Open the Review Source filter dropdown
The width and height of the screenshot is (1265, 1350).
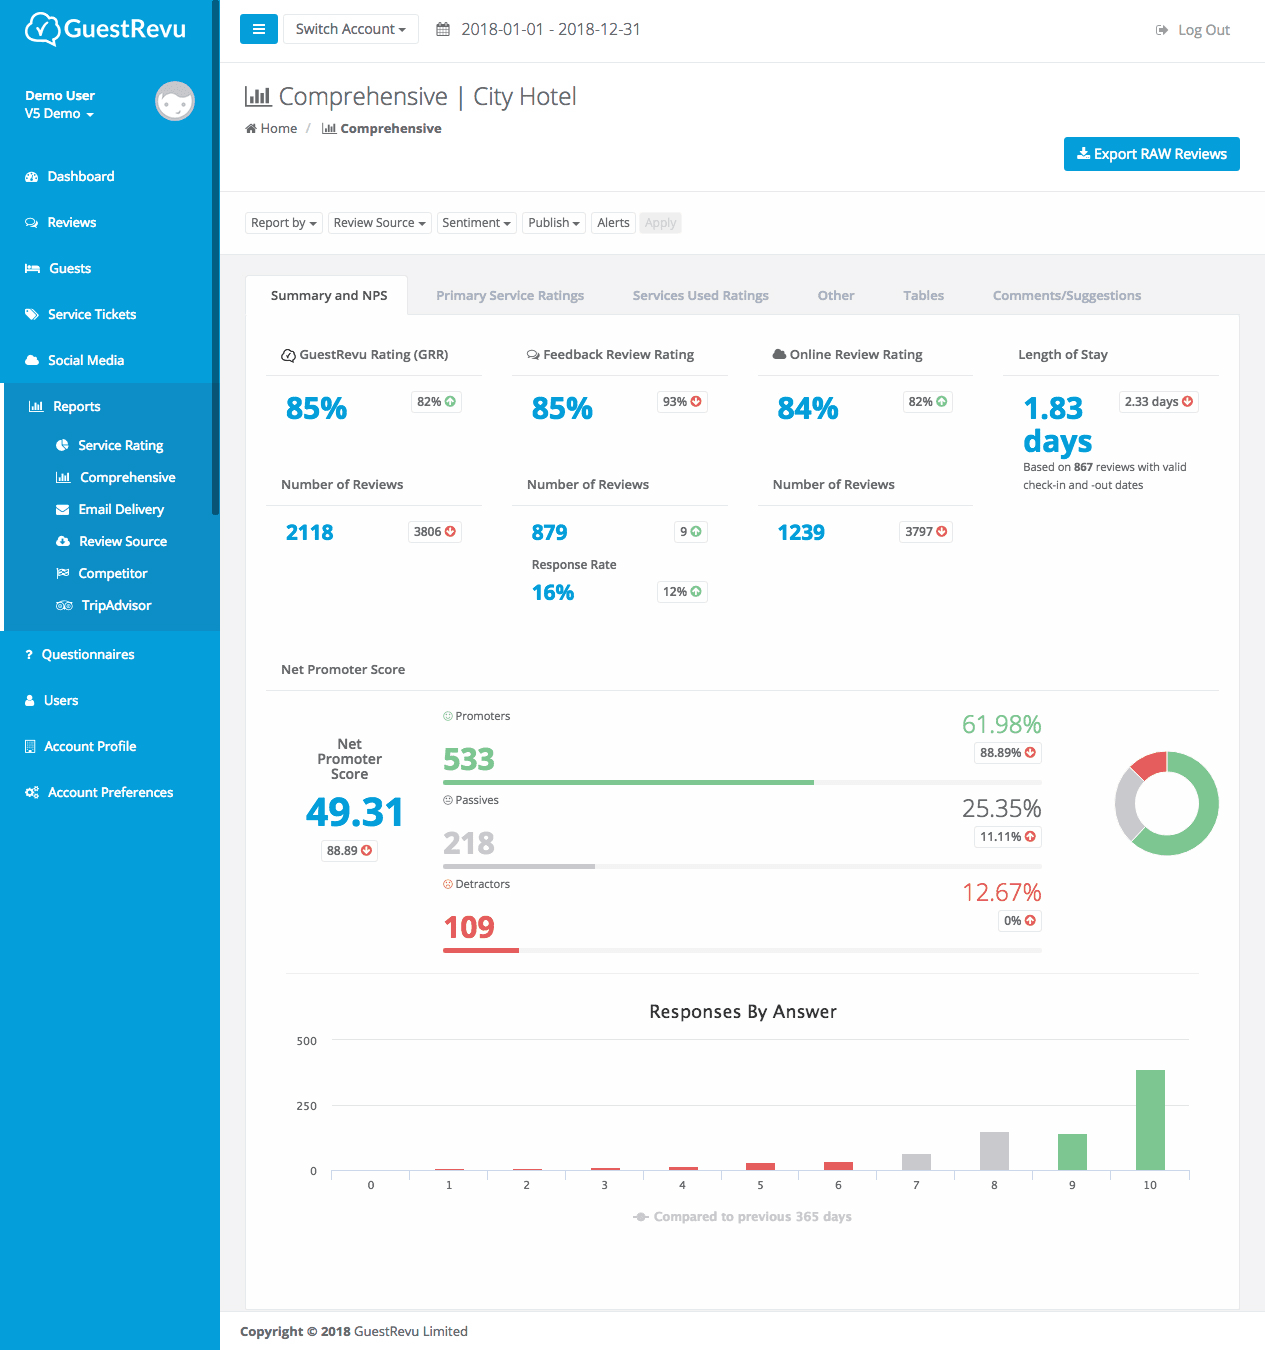click(379, 223)
